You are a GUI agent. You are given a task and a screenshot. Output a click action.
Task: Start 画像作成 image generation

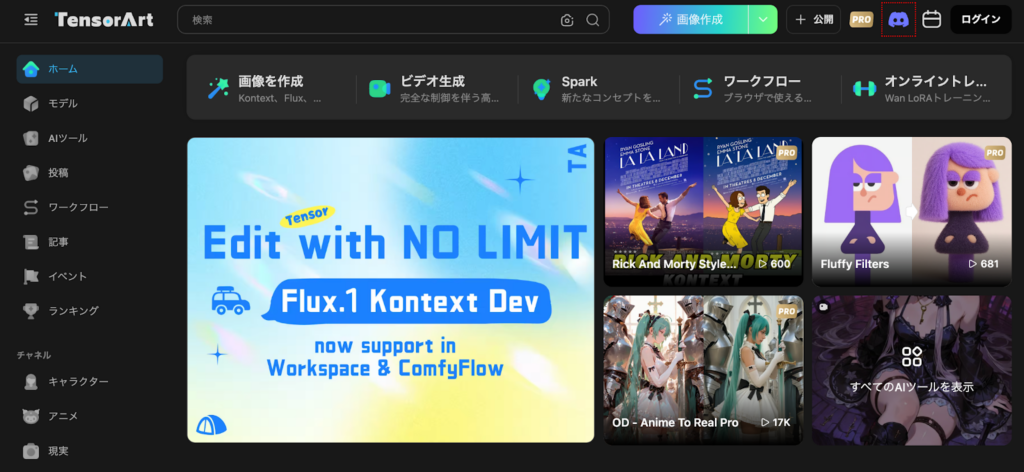point(690,20)
